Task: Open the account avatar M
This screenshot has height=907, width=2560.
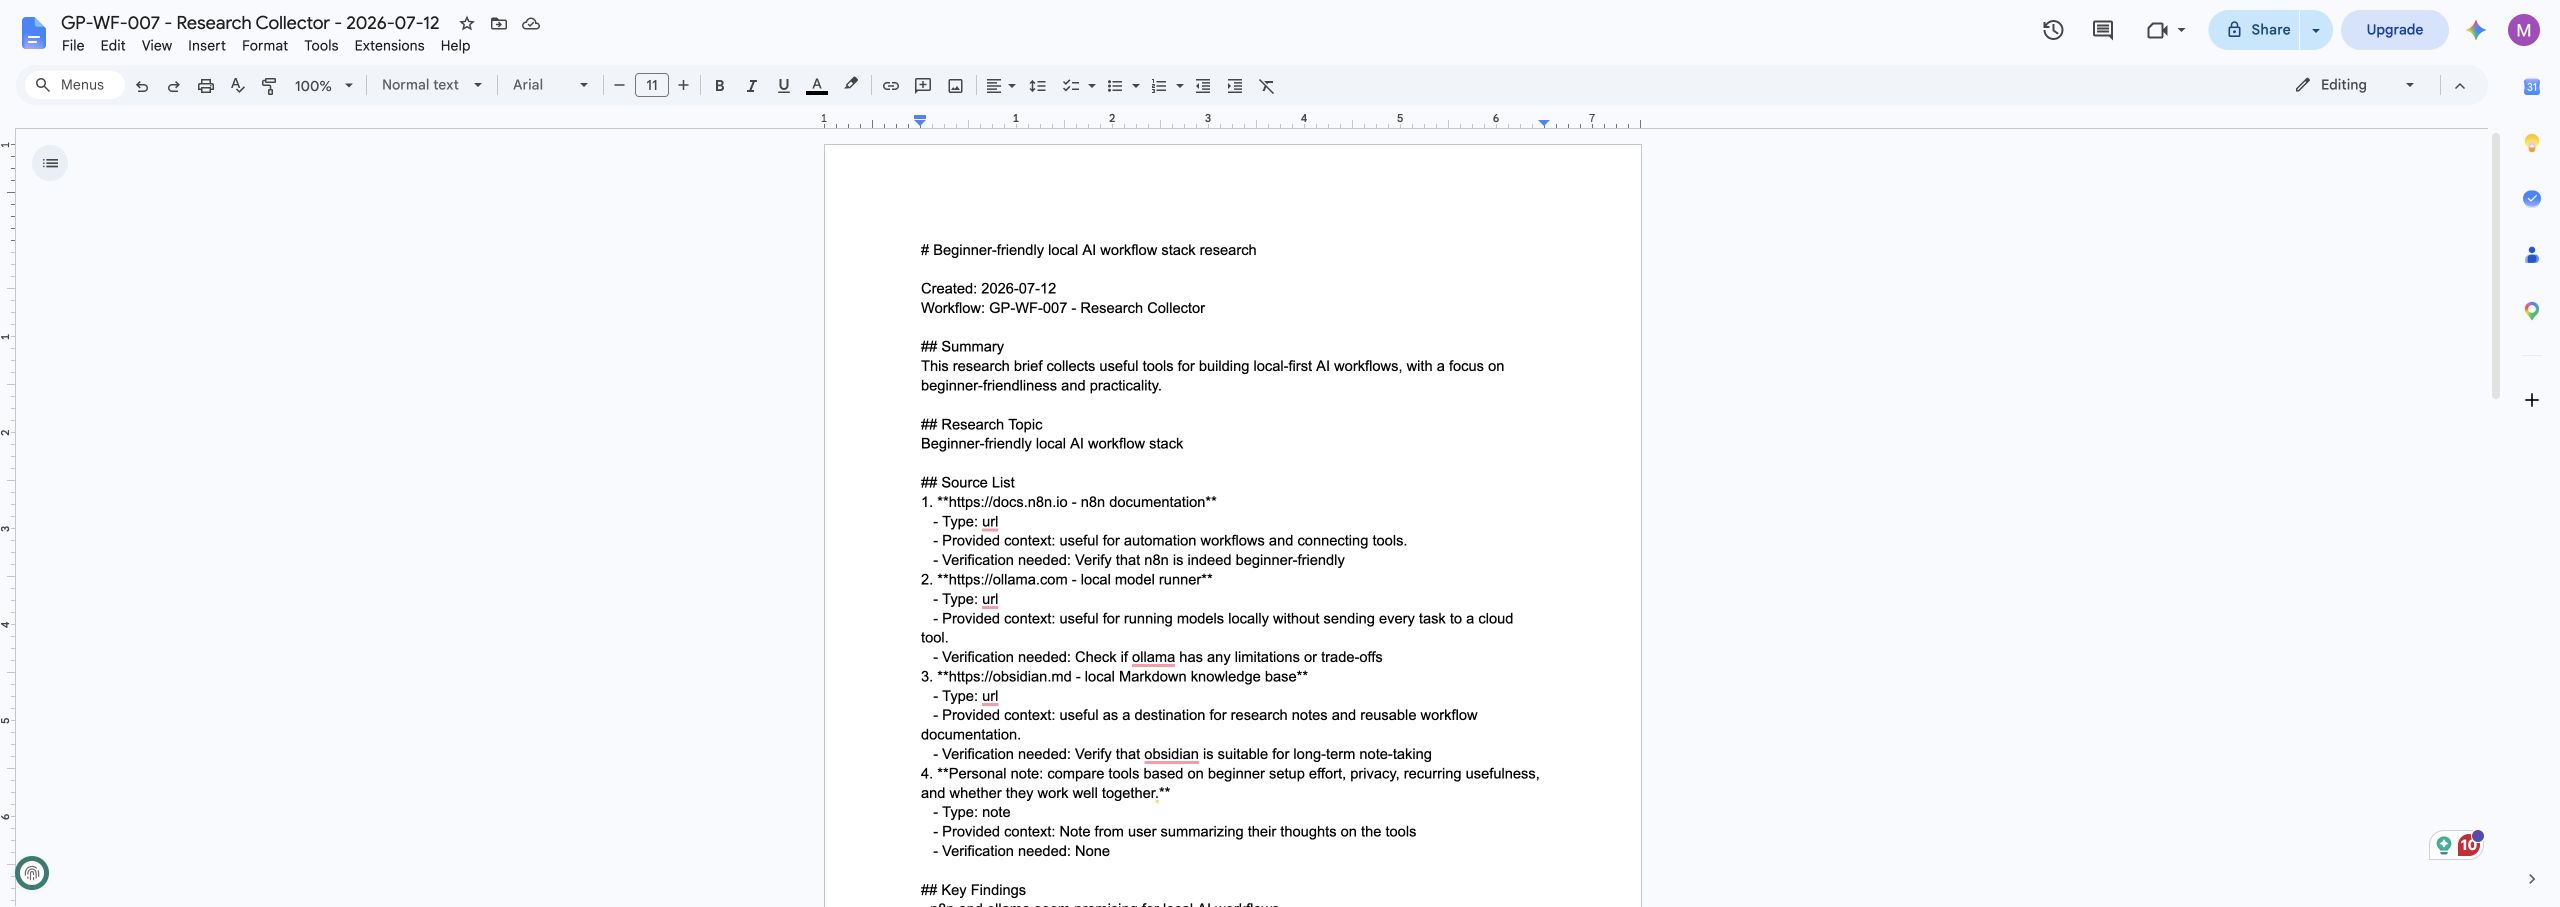Action: [x=2524, y=30]
